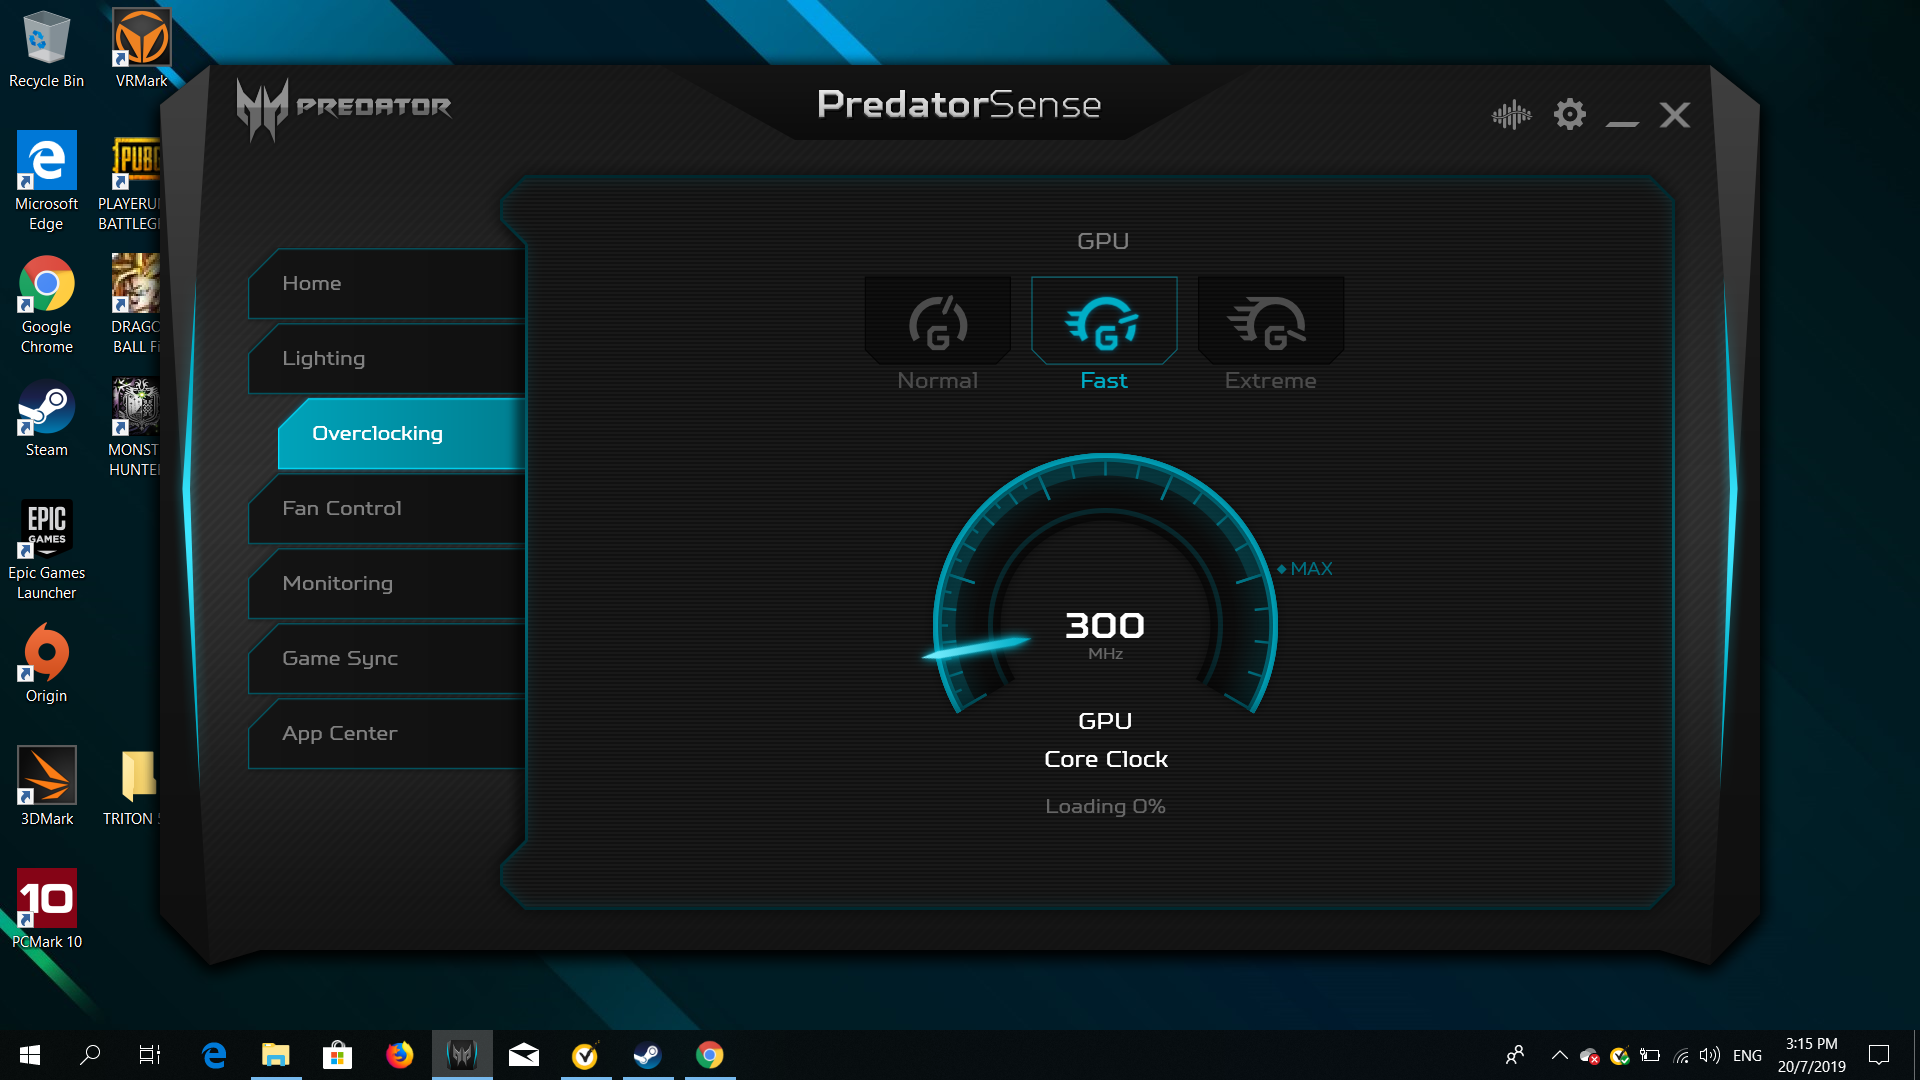Open the Lighting section
The height and width of the screenshot is (1080, 1920).
pos(387,358)
